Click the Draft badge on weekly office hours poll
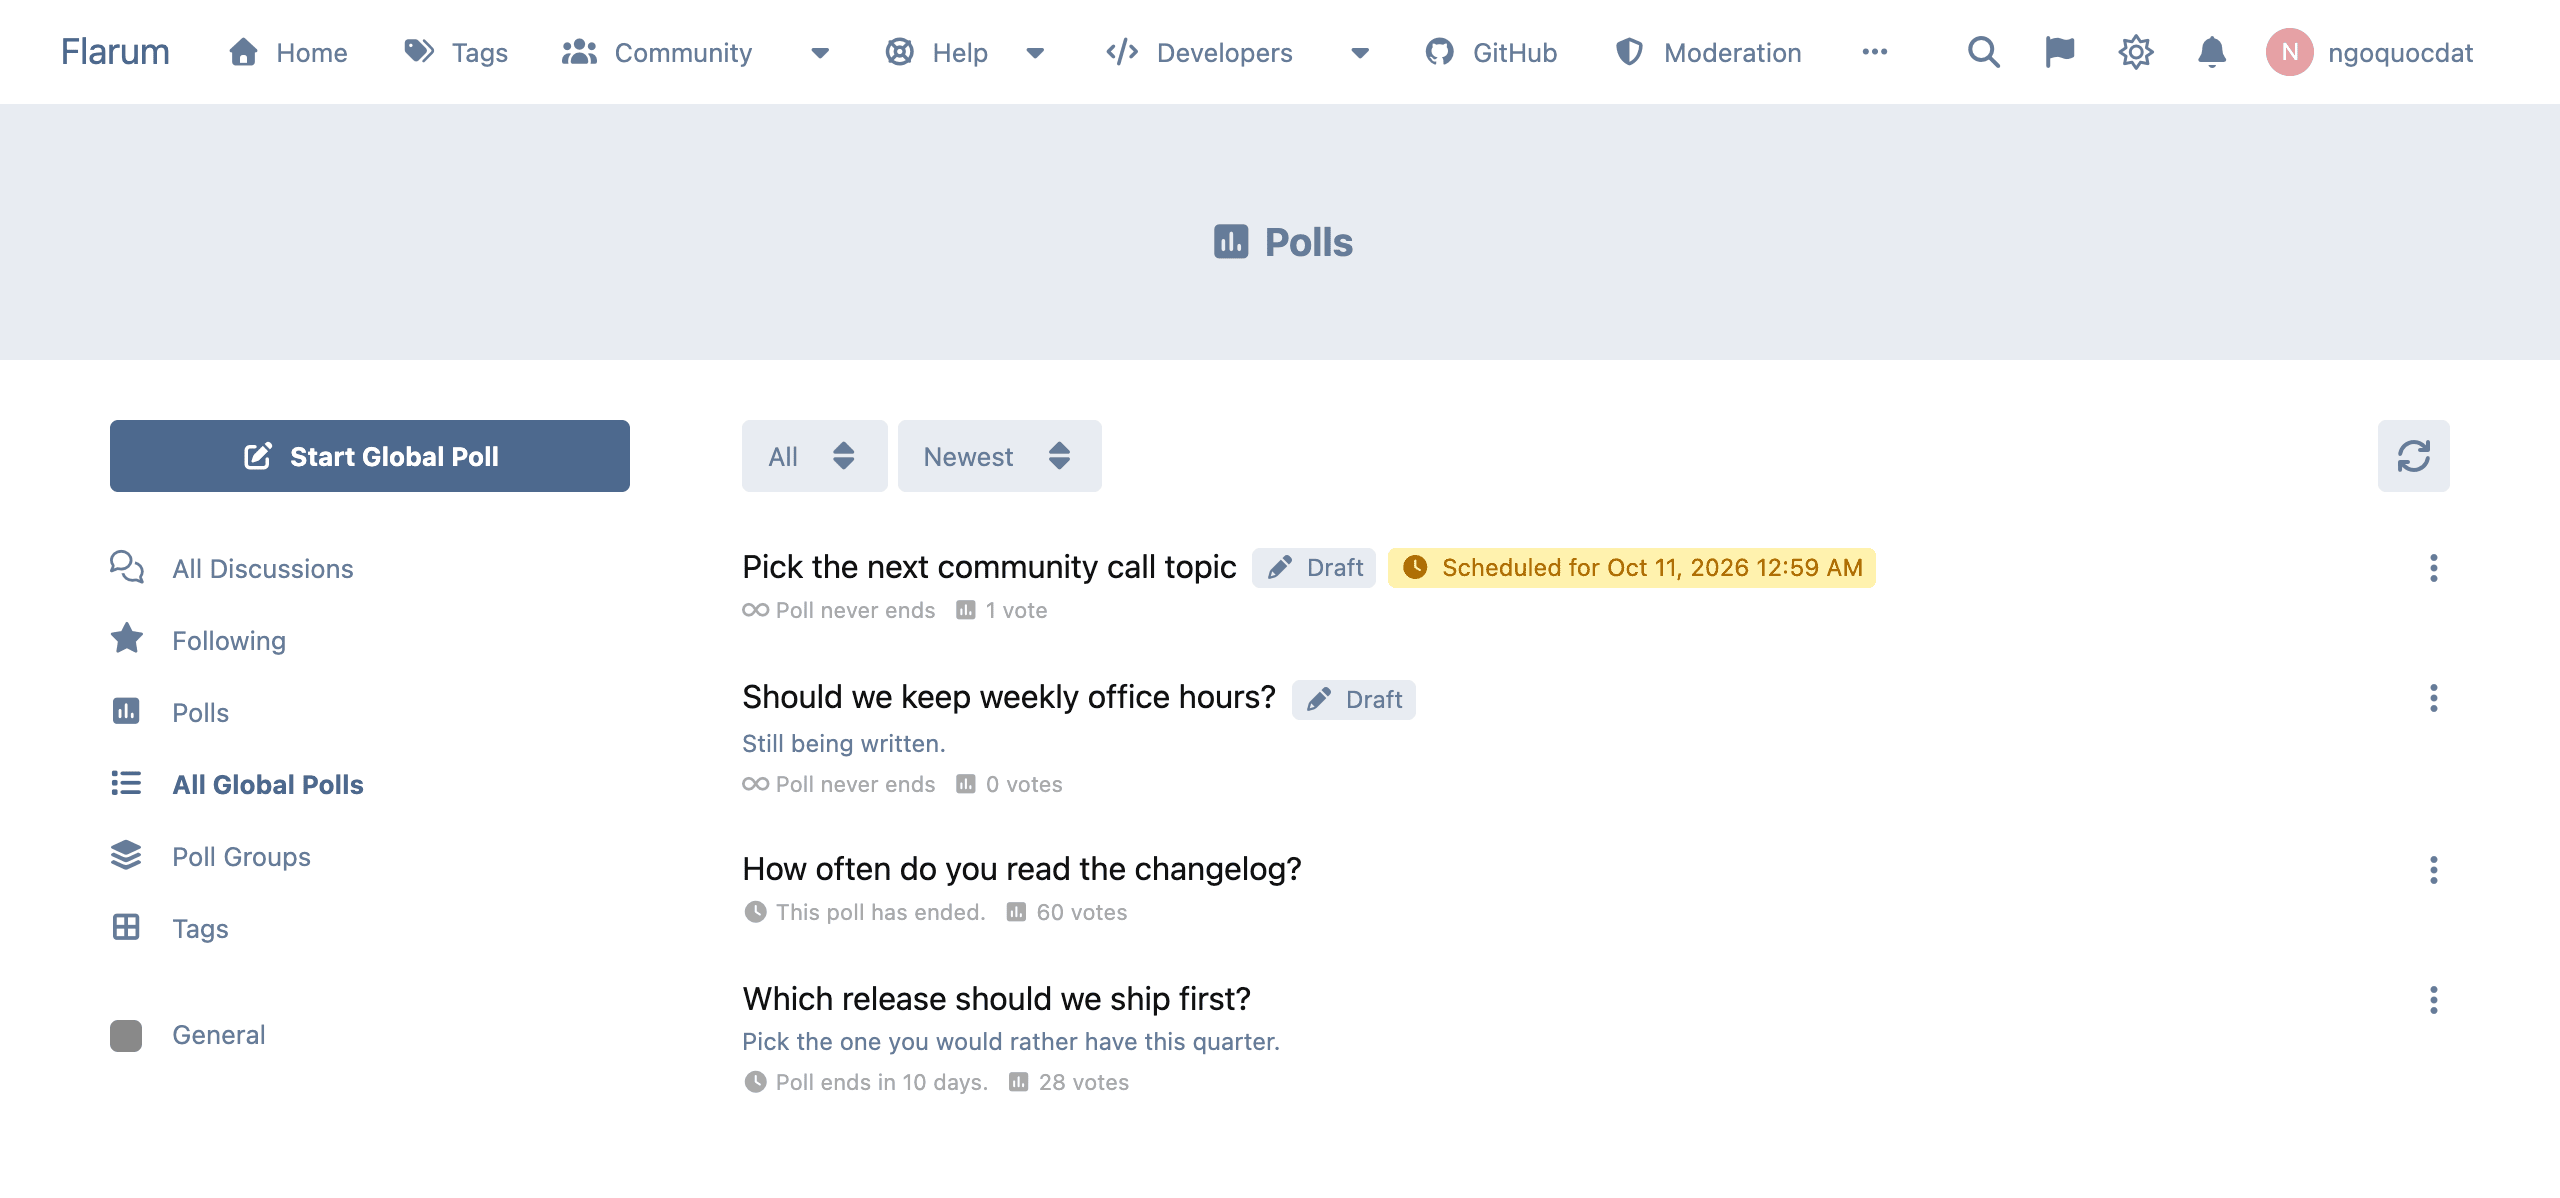2560x1198 pixels. point(1353,699)
